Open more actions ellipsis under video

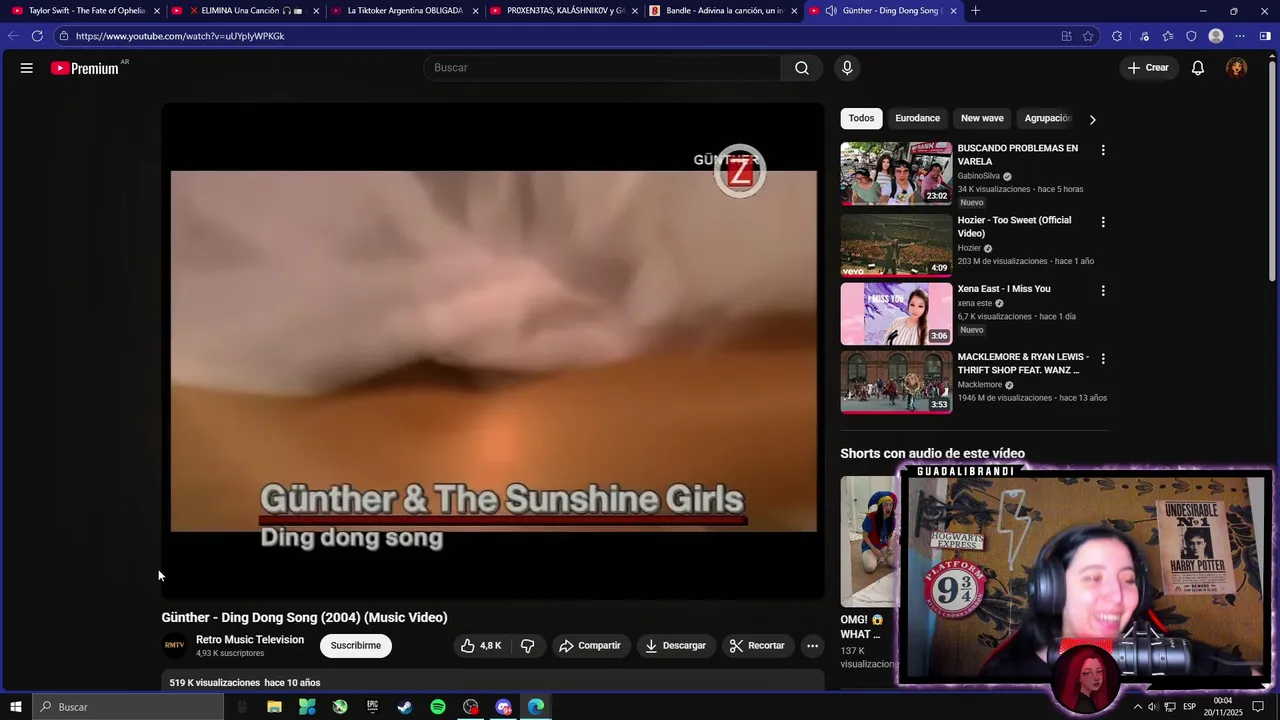[812, 646]
